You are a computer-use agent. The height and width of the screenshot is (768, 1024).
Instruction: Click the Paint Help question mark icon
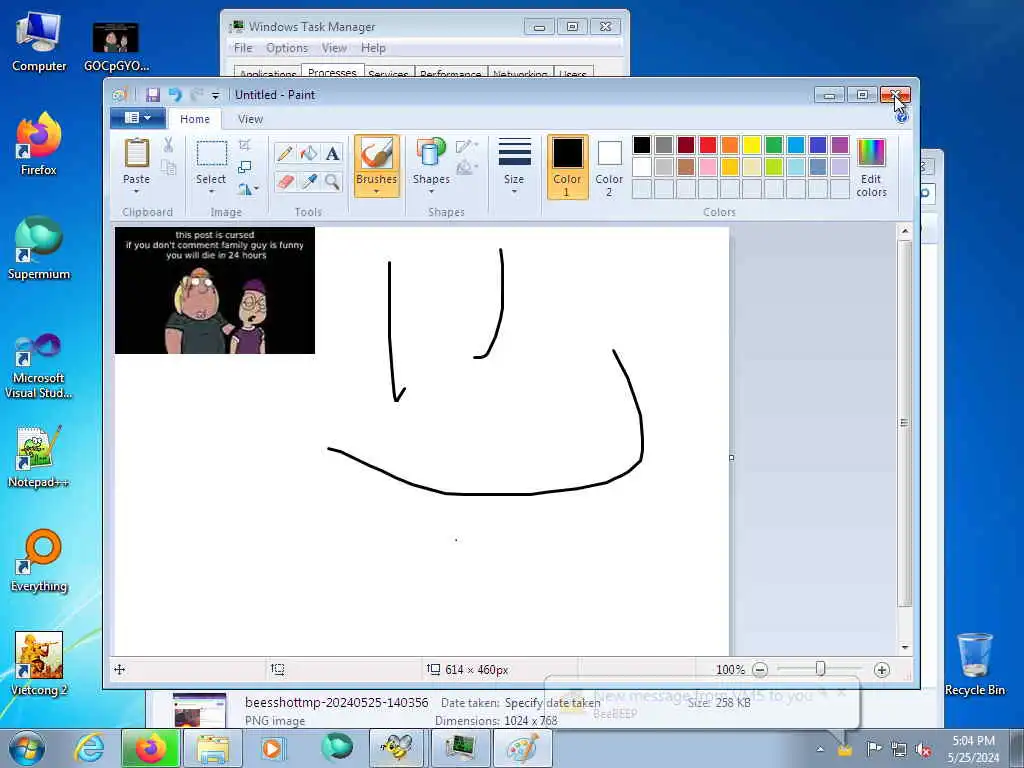pos(902,118)
